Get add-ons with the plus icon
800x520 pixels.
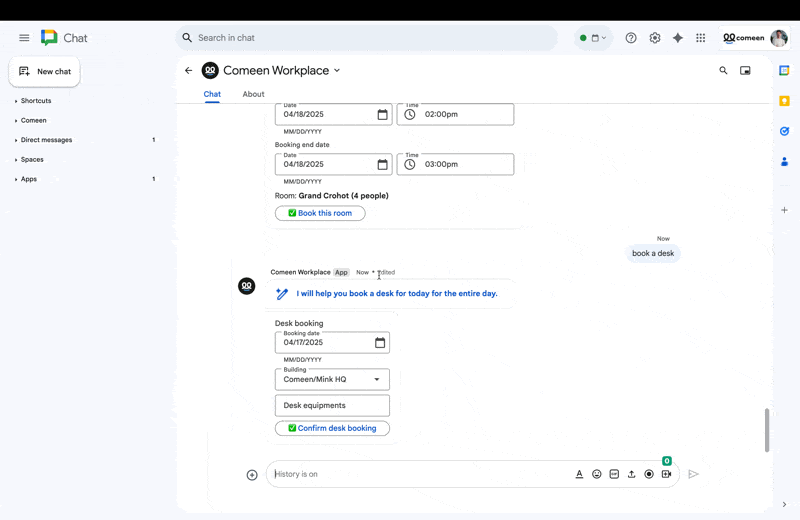(784, 210)
